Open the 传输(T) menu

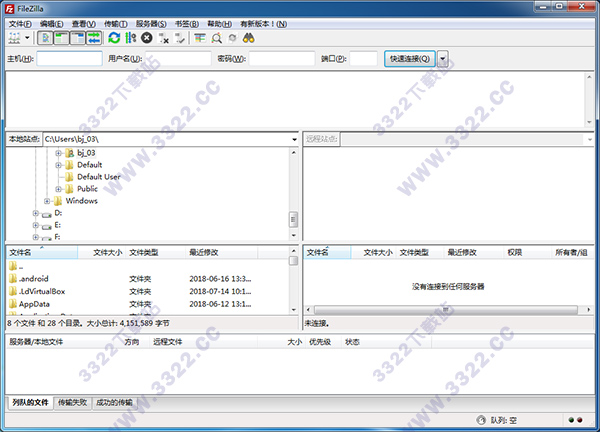(116, 24)
